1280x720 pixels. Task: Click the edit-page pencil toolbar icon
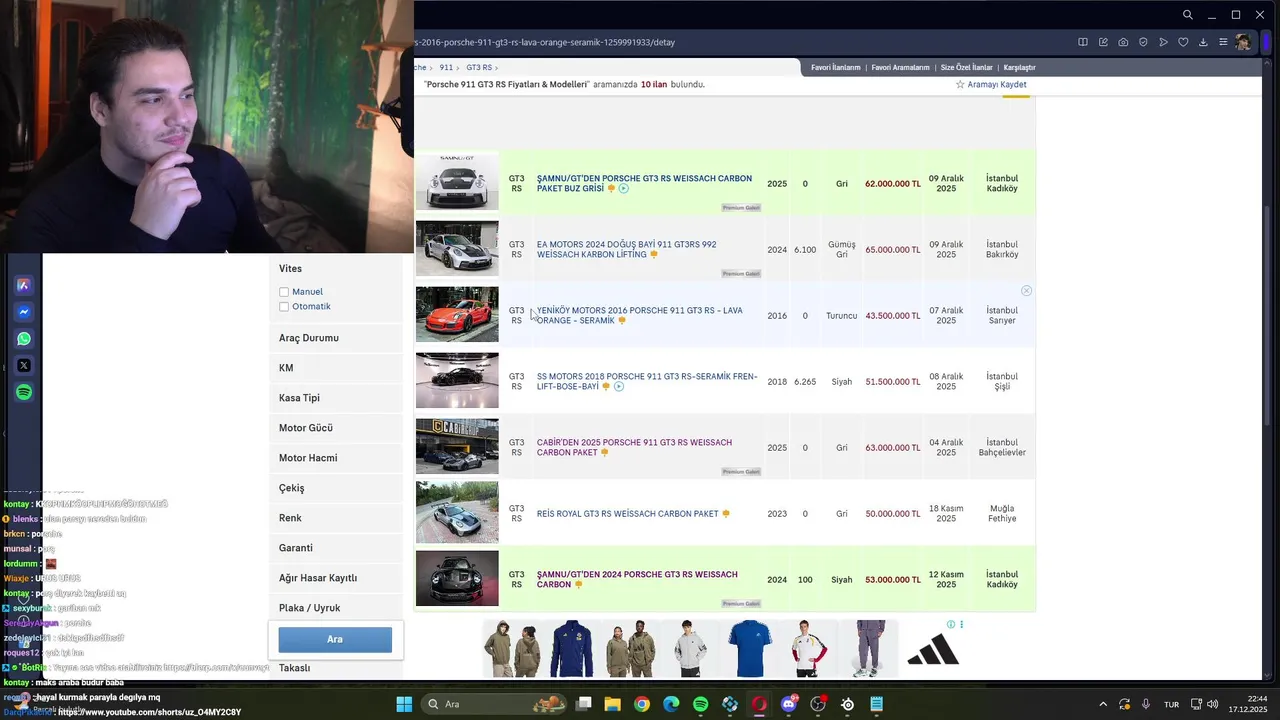tap(1103, 42)
